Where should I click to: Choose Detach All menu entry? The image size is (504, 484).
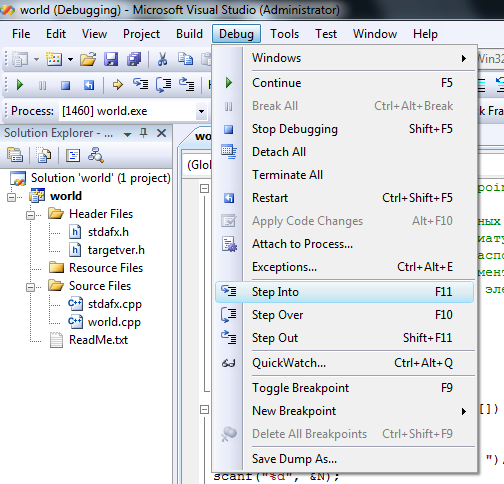[344, 152]
